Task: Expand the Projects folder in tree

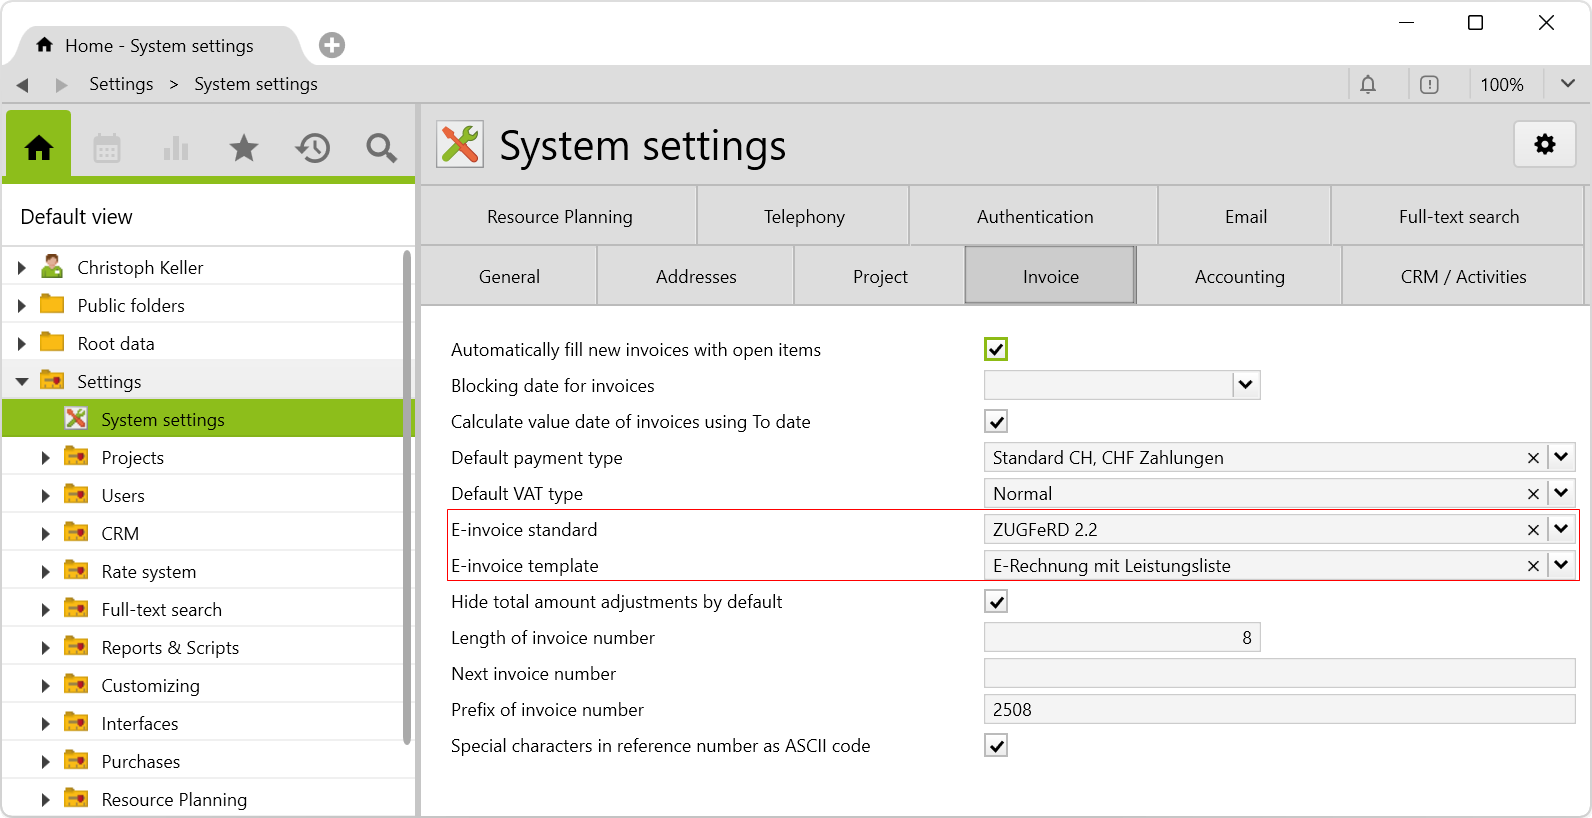Action: pos(45,458)
